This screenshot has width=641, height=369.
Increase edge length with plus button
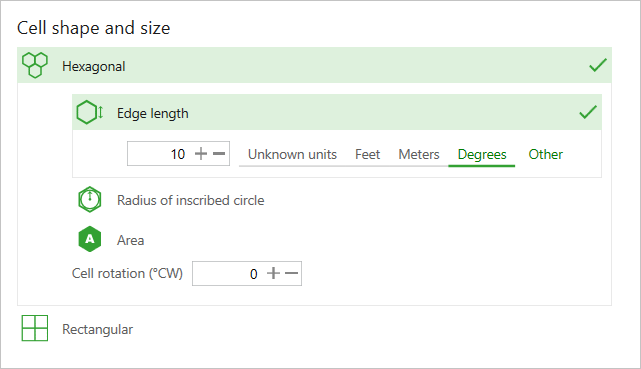(x=201, y=154)
